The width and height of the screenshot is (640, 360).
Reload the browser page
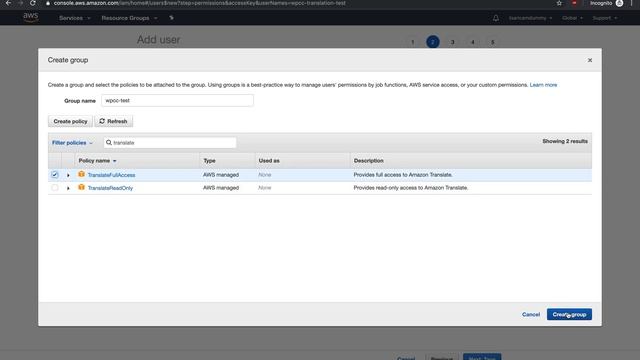tap(33, 3)
